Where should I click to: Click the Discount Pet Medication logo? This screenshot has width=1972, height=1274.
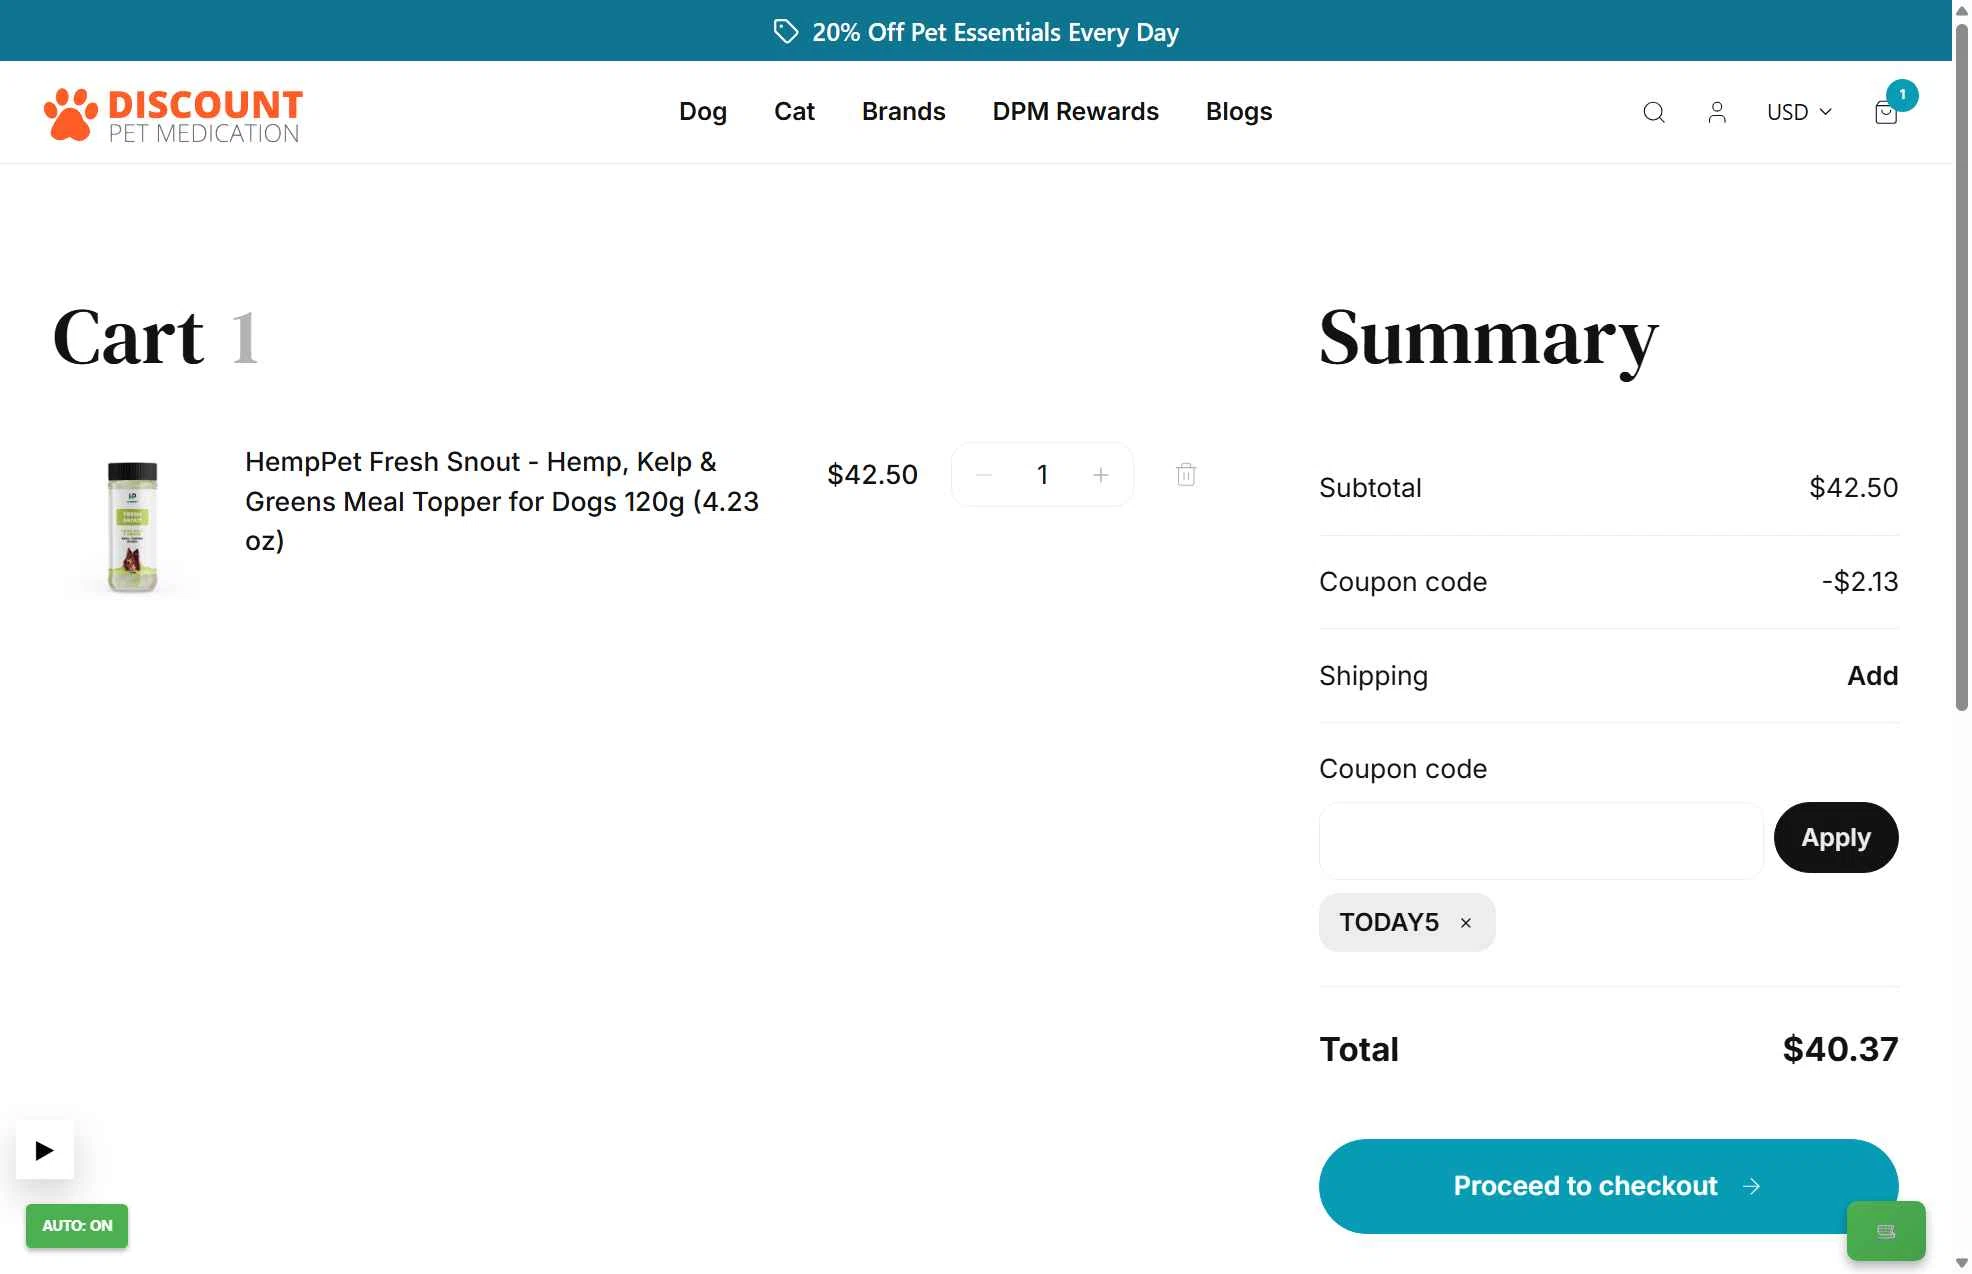coord(173,114)
